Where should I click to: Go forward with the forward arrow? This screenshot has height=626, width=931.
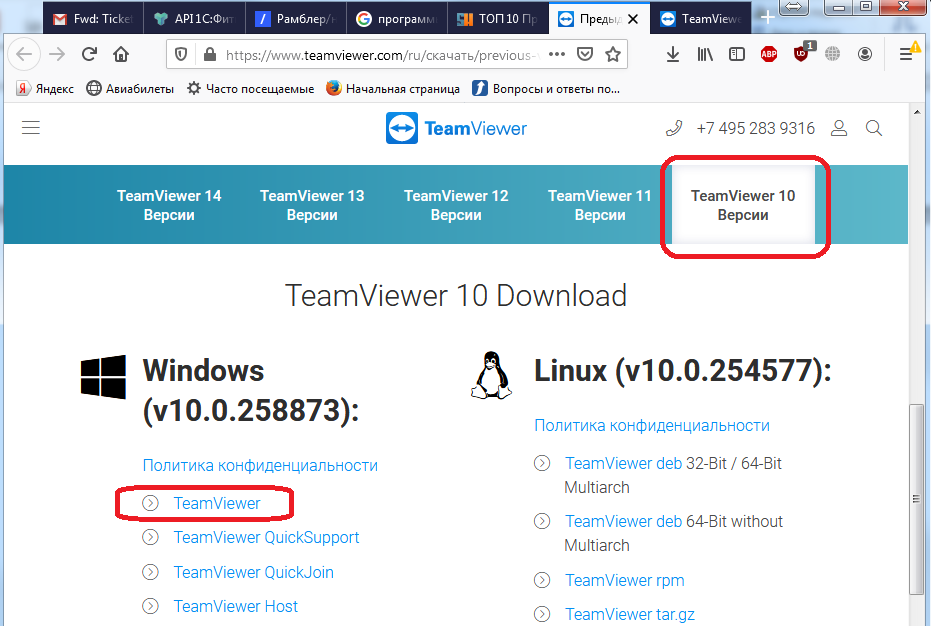[x=57, y=55]
